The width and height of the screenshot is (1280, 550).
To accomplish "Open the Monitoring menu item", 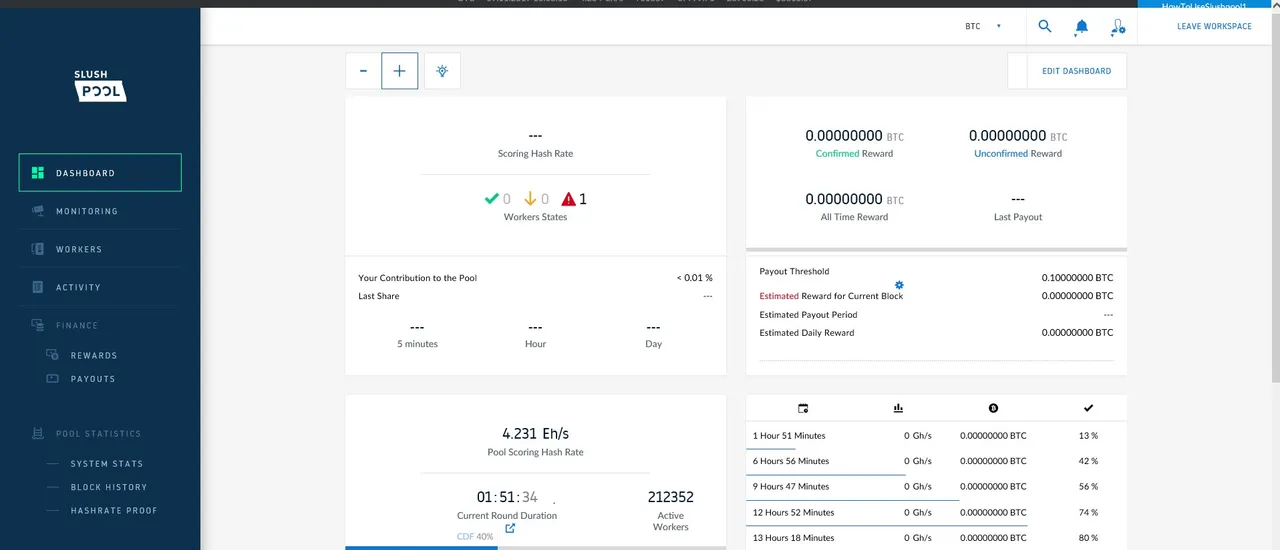I will (x=100, y=211).
